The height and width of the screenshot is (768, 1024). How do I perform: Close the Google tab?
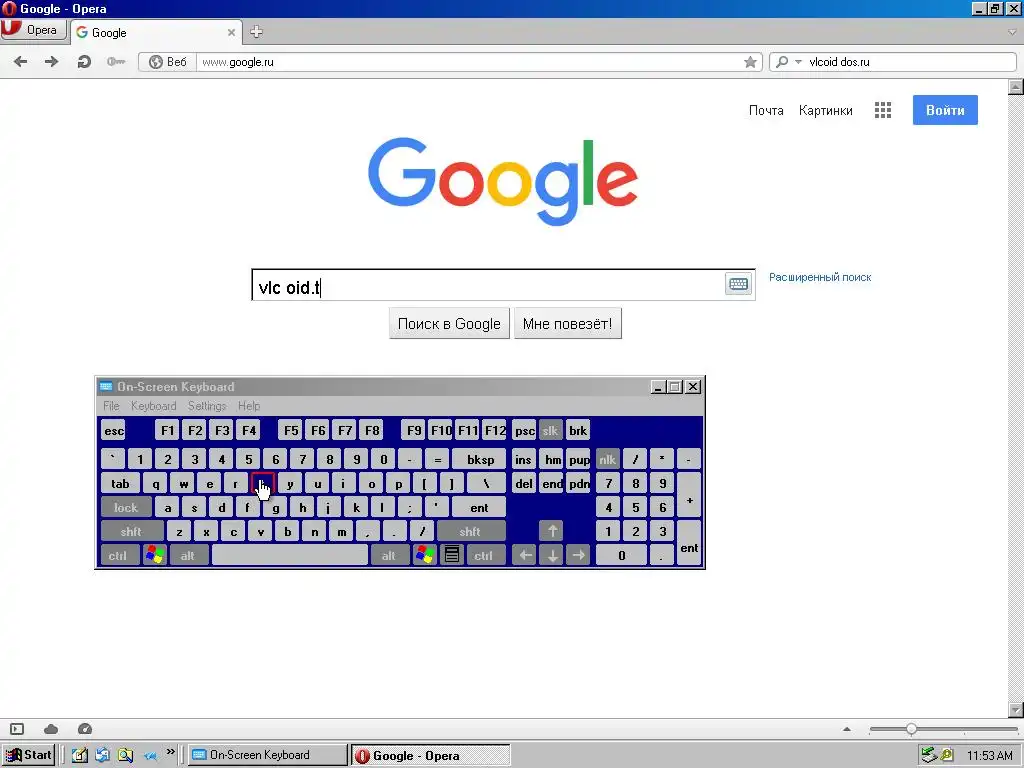click(x=231, y=33)
